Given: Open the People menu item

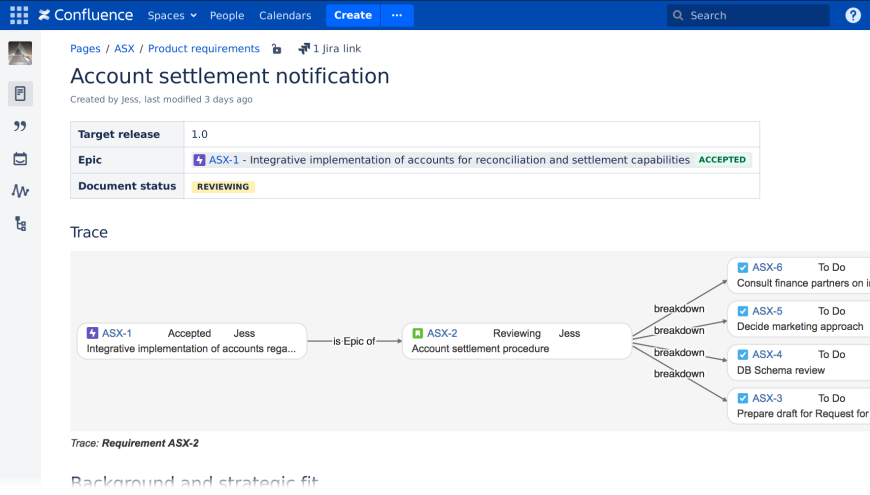Looking at the screenshot, I should [227, 15].
